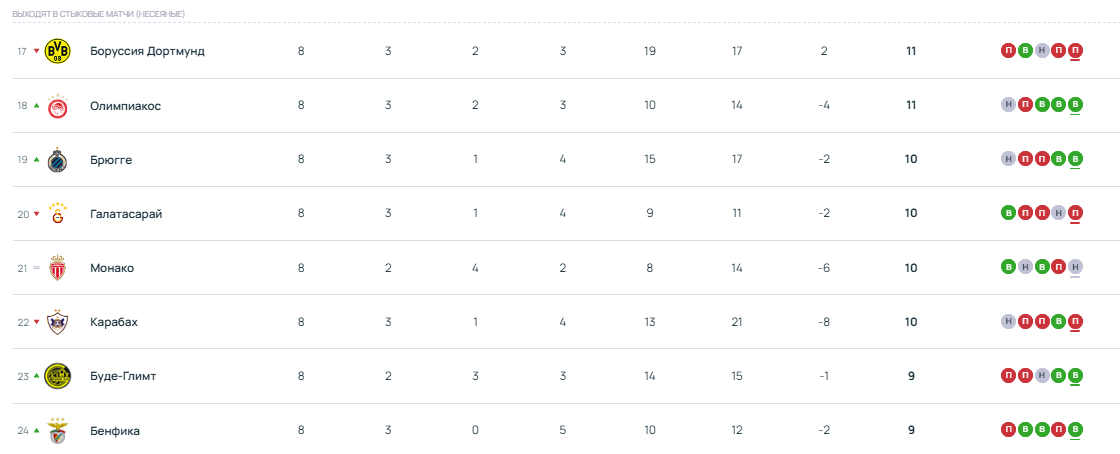The width and height of the screenshot is (1120, 454).
Task: Click the Club Brugge crest icon
Action: point(57,160)
